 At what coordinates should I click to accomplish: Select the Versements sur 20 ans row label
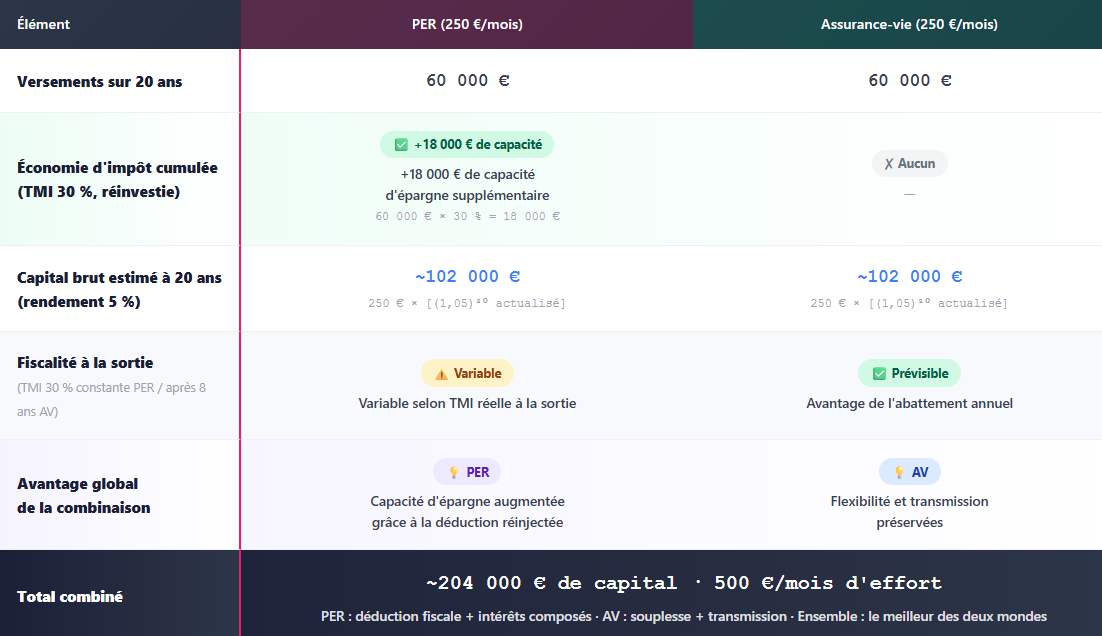pos(100,82)
